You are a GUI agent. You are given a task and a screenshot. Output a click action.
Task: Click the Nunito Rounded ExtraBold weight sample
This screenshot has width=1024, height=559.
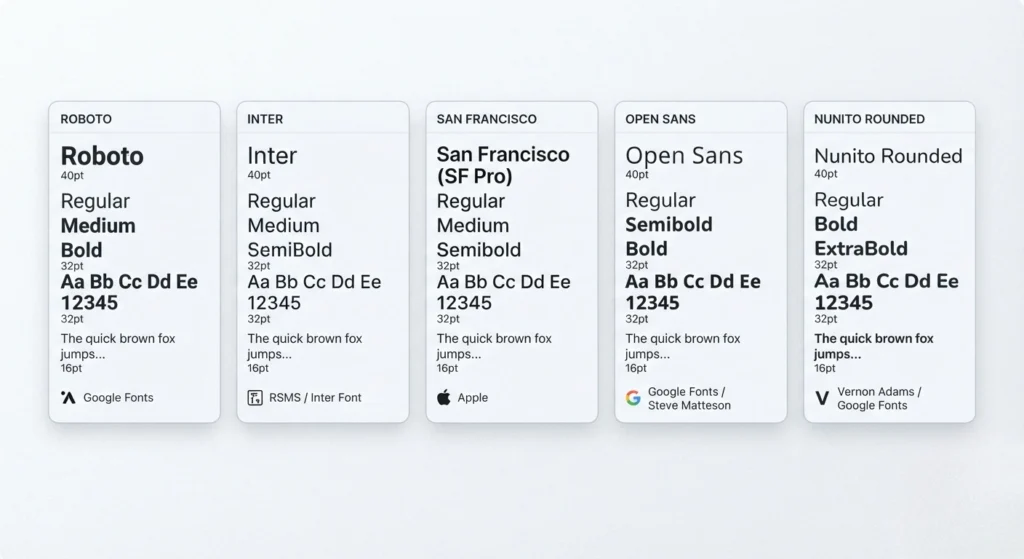pyautogui.click(x=861, y=248)
